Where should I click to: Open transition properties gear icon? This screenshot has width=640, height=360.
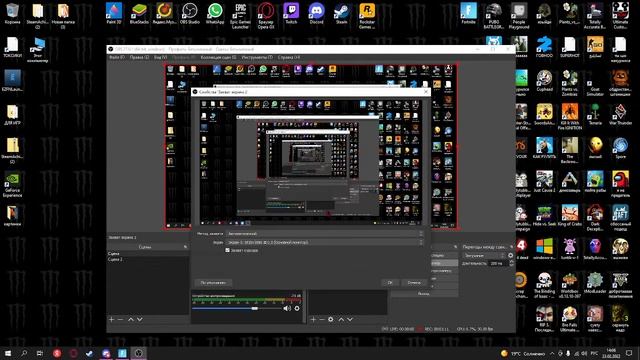(x=511, y=256)
